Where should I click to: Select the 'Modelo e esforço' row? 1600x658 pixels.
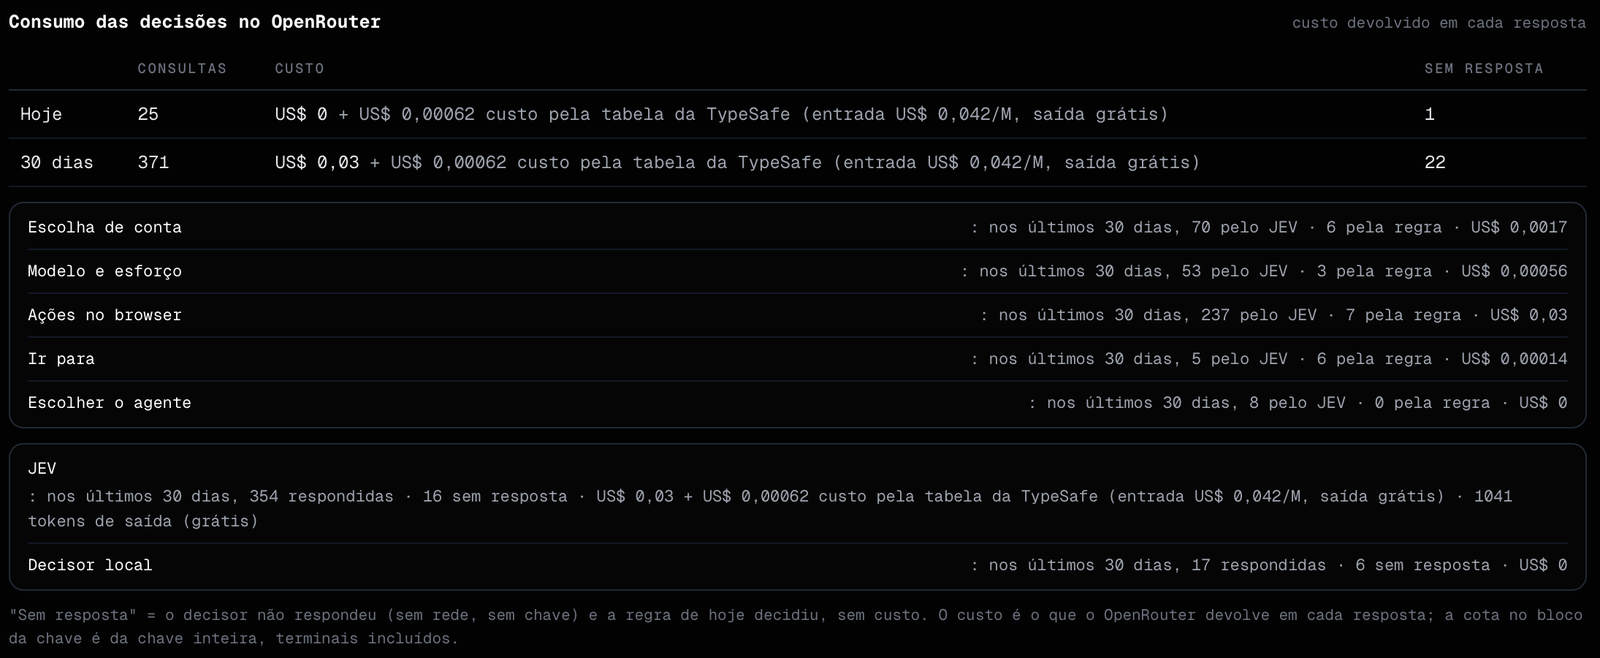pos(798,271)
